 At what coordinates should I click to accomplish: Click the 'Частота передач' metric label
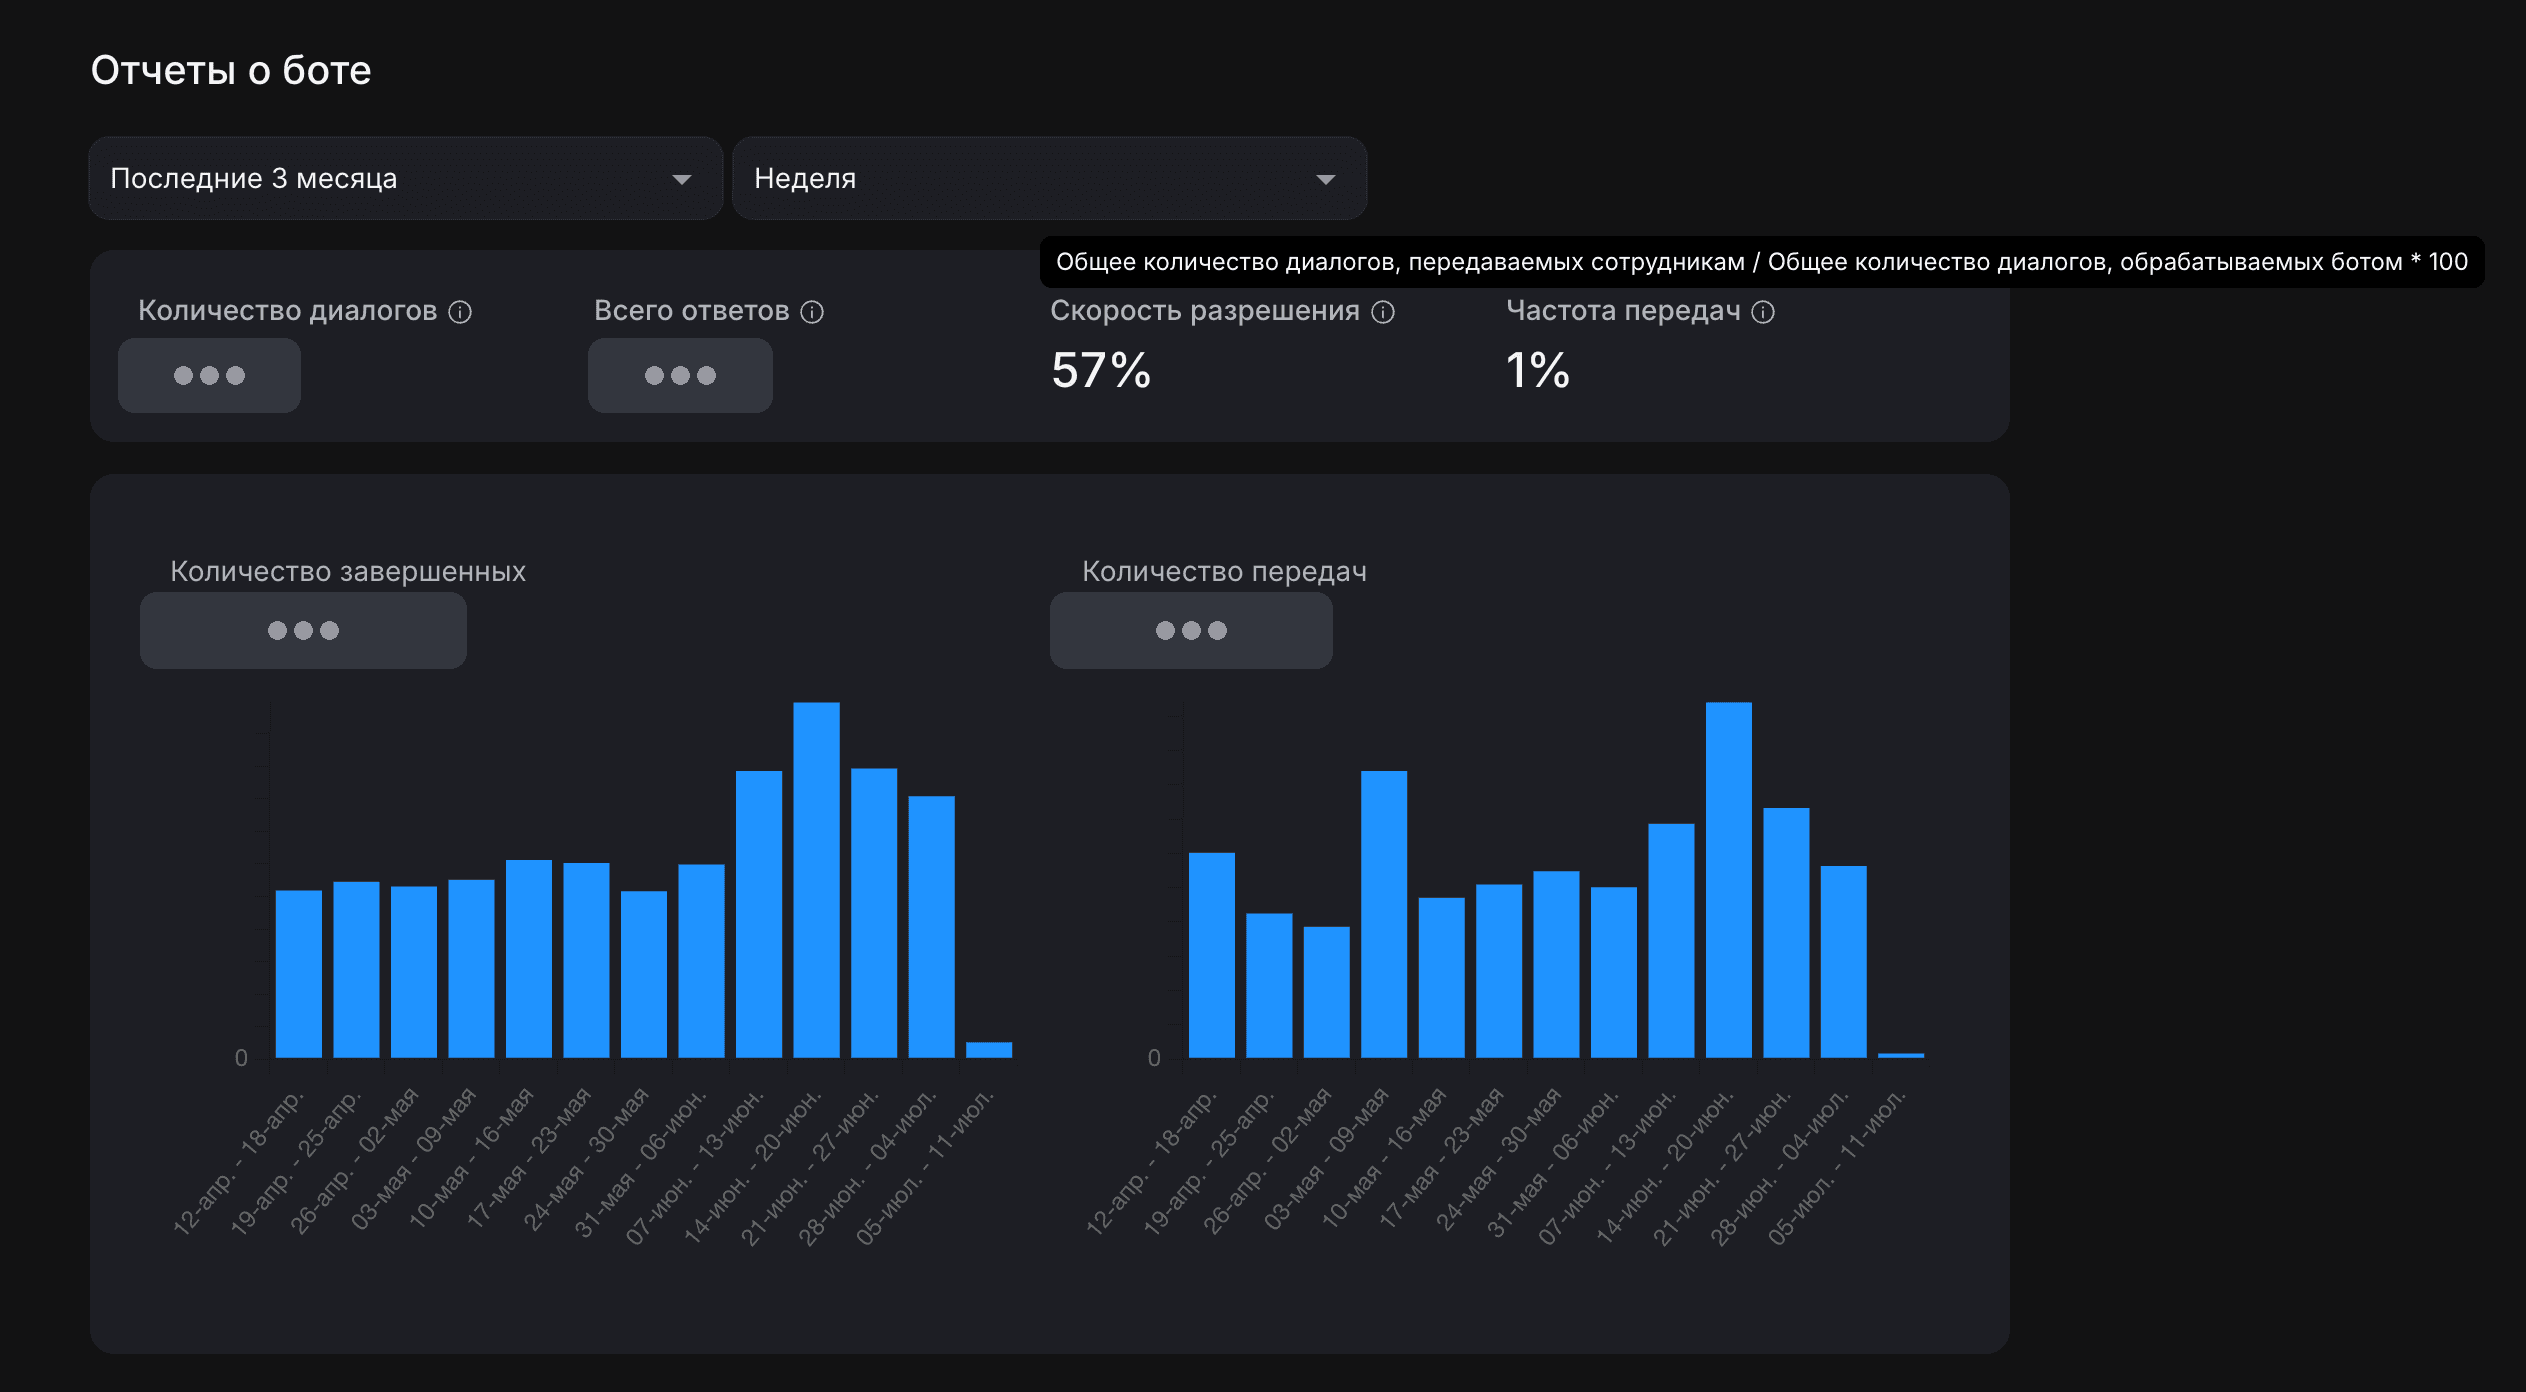click(1623, 311)
